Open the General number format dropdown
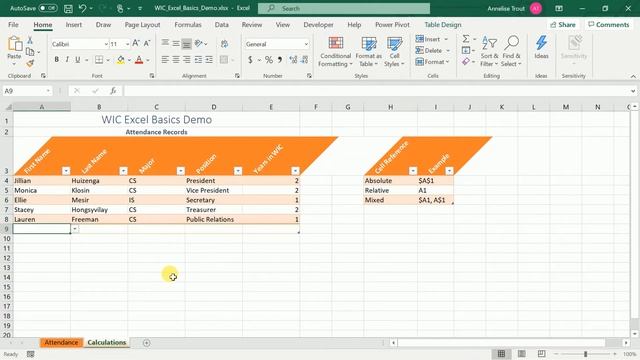This screenshot has width=640, height=360. (306, 44)
